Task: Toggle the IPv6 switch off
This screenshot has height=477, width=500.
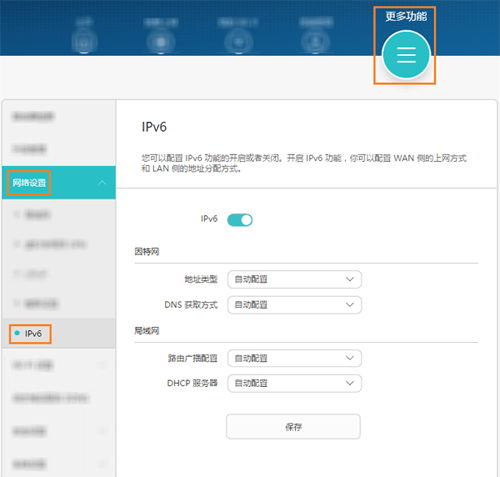Action: point(240,220)
